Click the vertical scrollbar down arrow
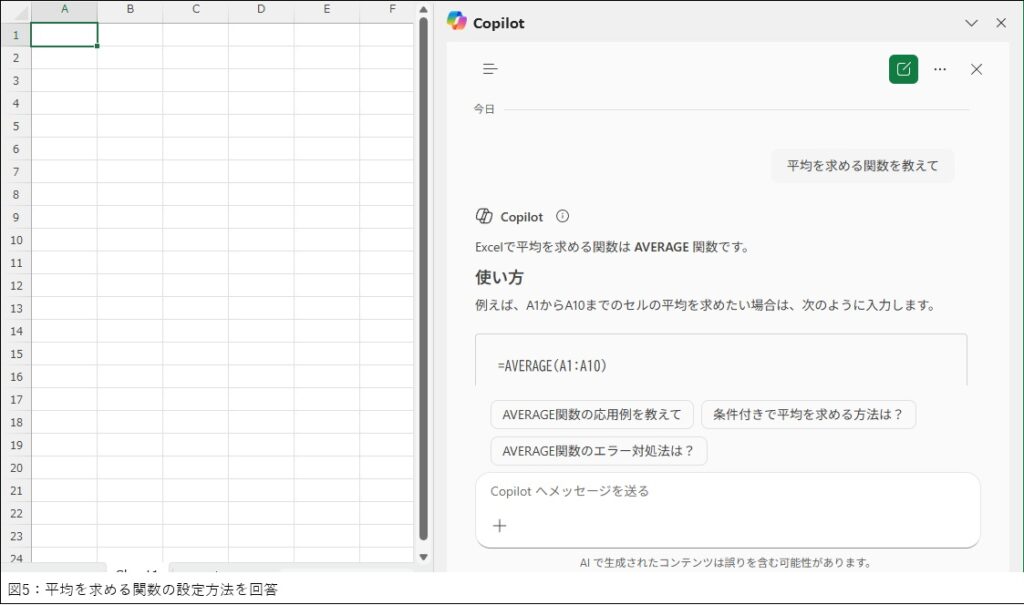Image resolution: width=1024 pixels, height=605 pixels. coord(423,556)
